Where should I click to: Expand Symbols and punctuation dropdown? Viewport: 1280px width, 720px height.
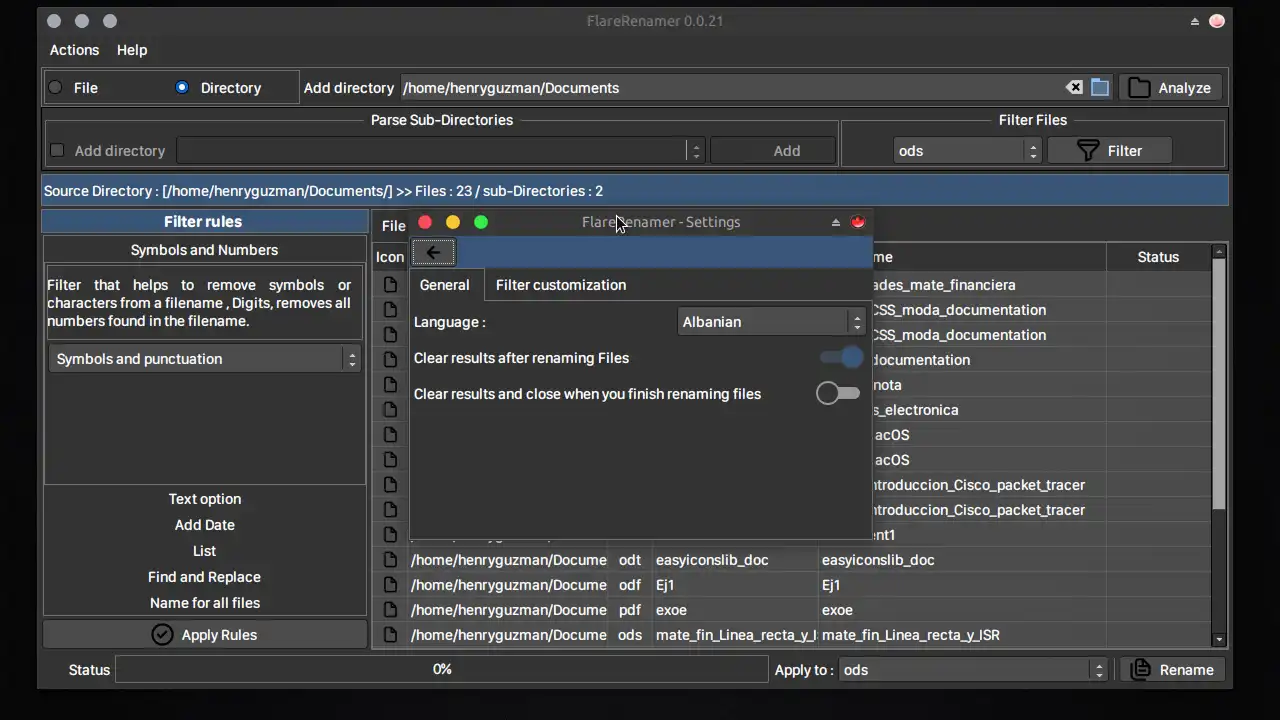205,359
